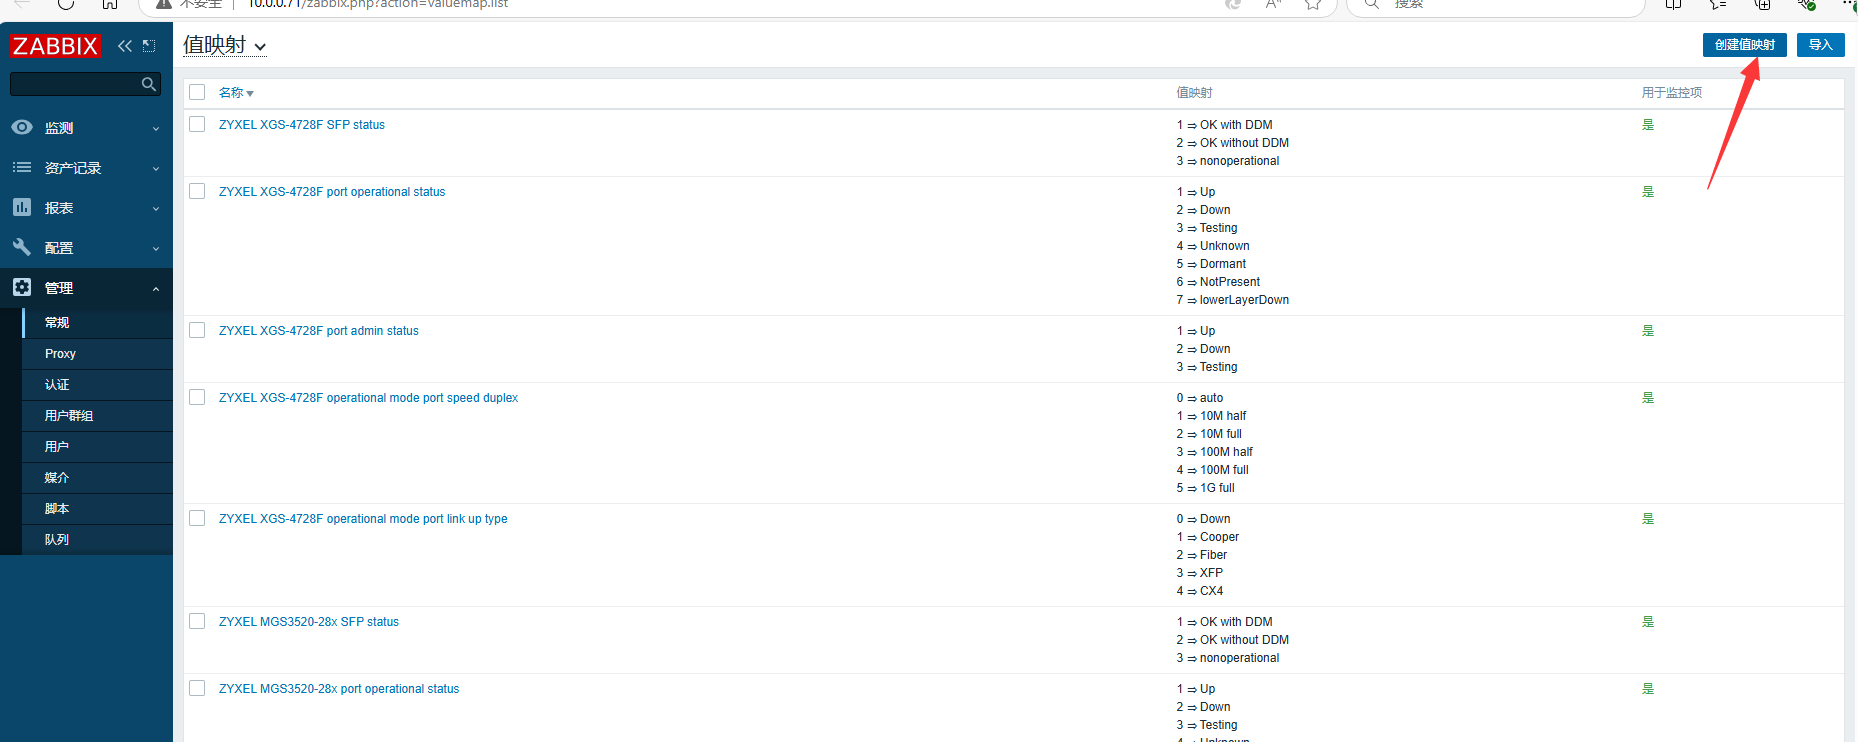Expand the 资产记录 menu chevron
Viewport: 1858px width, 742px height.
click(156, 168)
